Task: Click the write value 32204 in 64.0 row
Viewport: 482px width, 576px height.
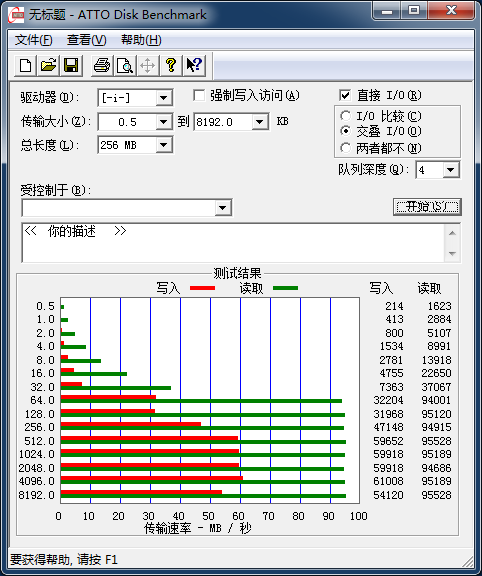Action: pyautogui.click(x=388, y=400)
